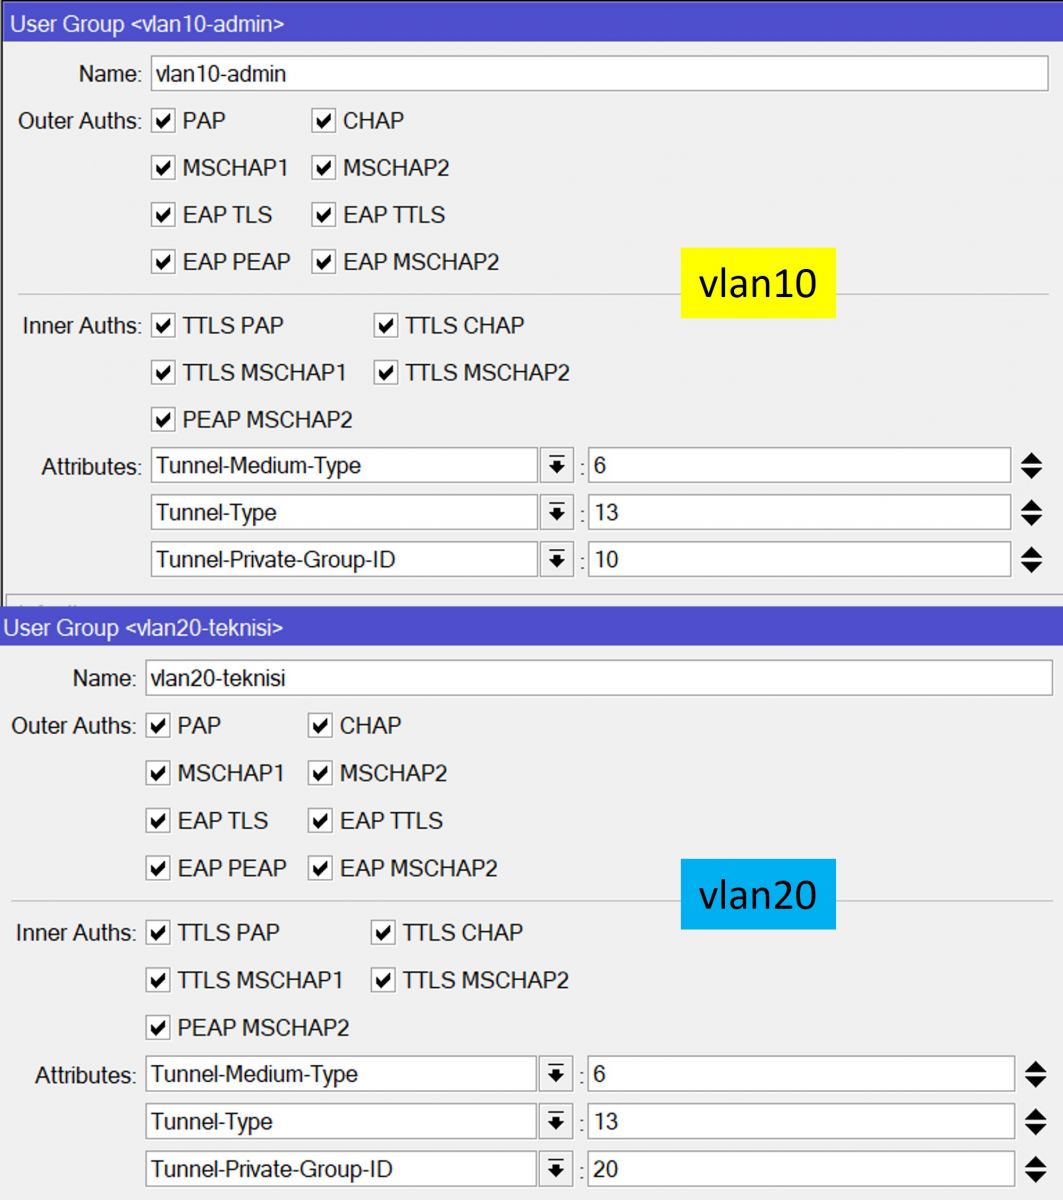Open the Tunnel-Medium-Type dropdown in vlan20-teknisi group

tap(555, 1075)
